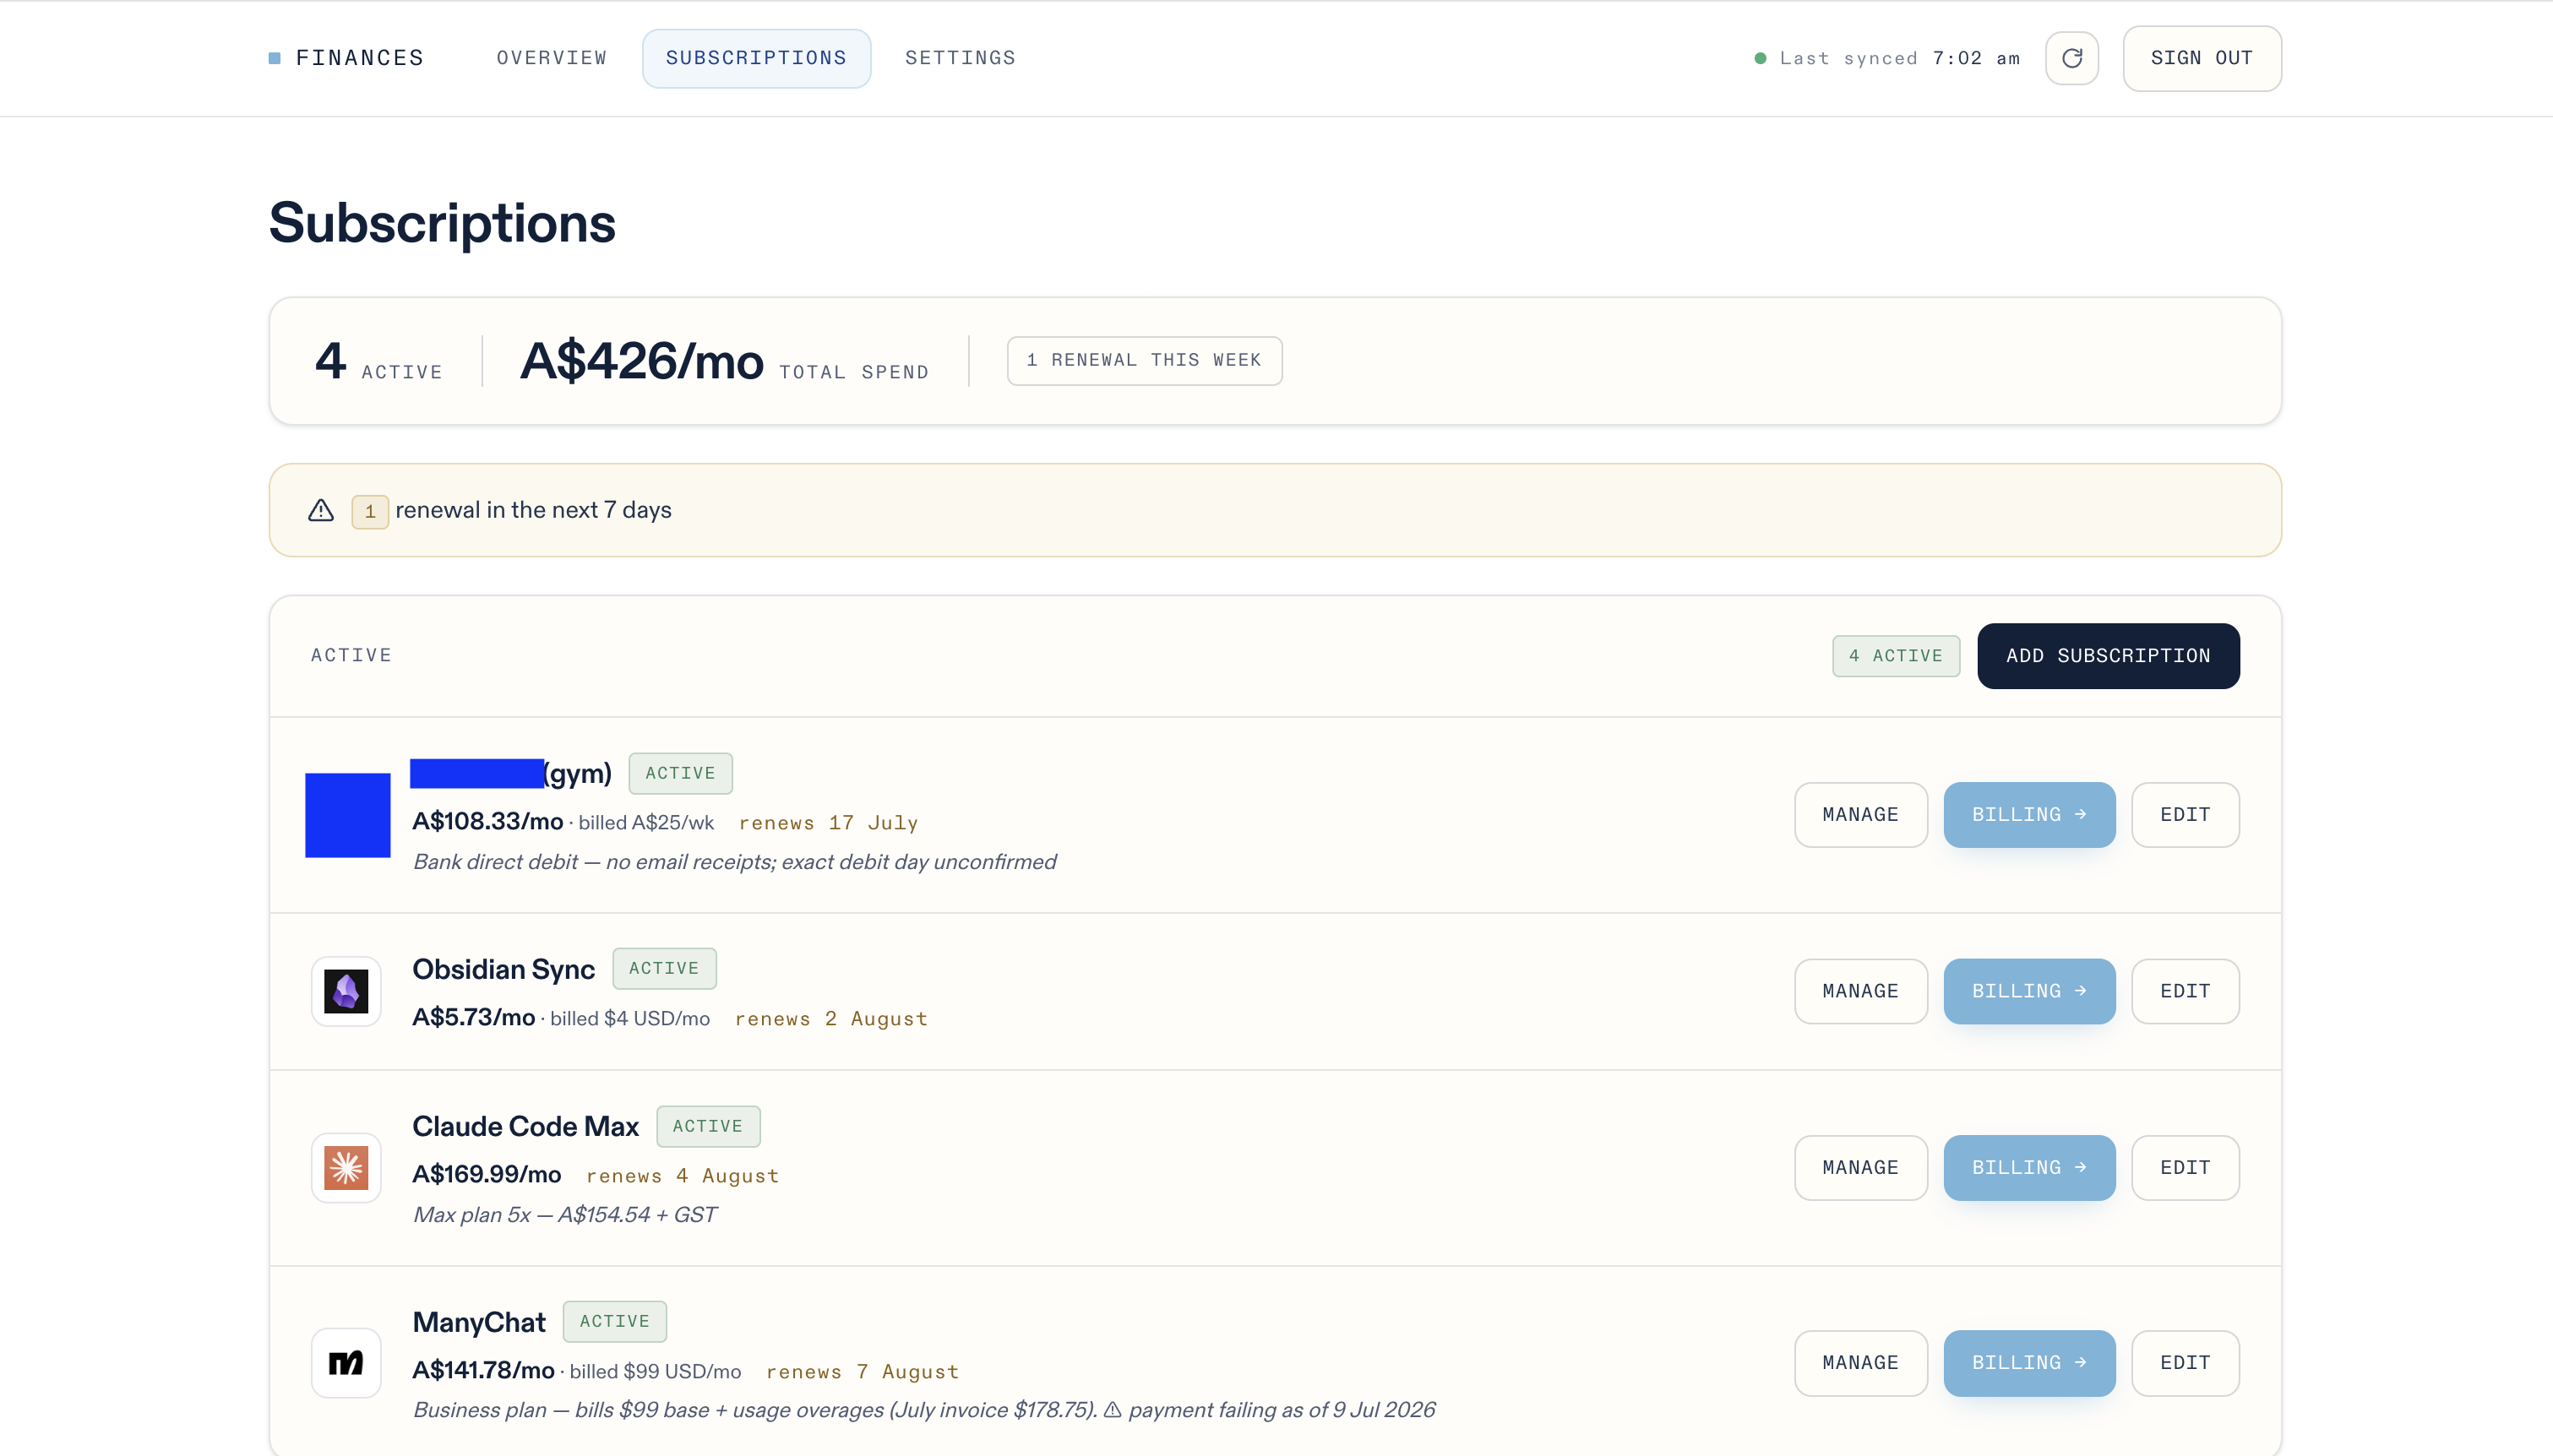The width and height of the screenshot is (2553, 1456).
Task: Click the gym subscription blue logo
Action: [x=347, y=815]
